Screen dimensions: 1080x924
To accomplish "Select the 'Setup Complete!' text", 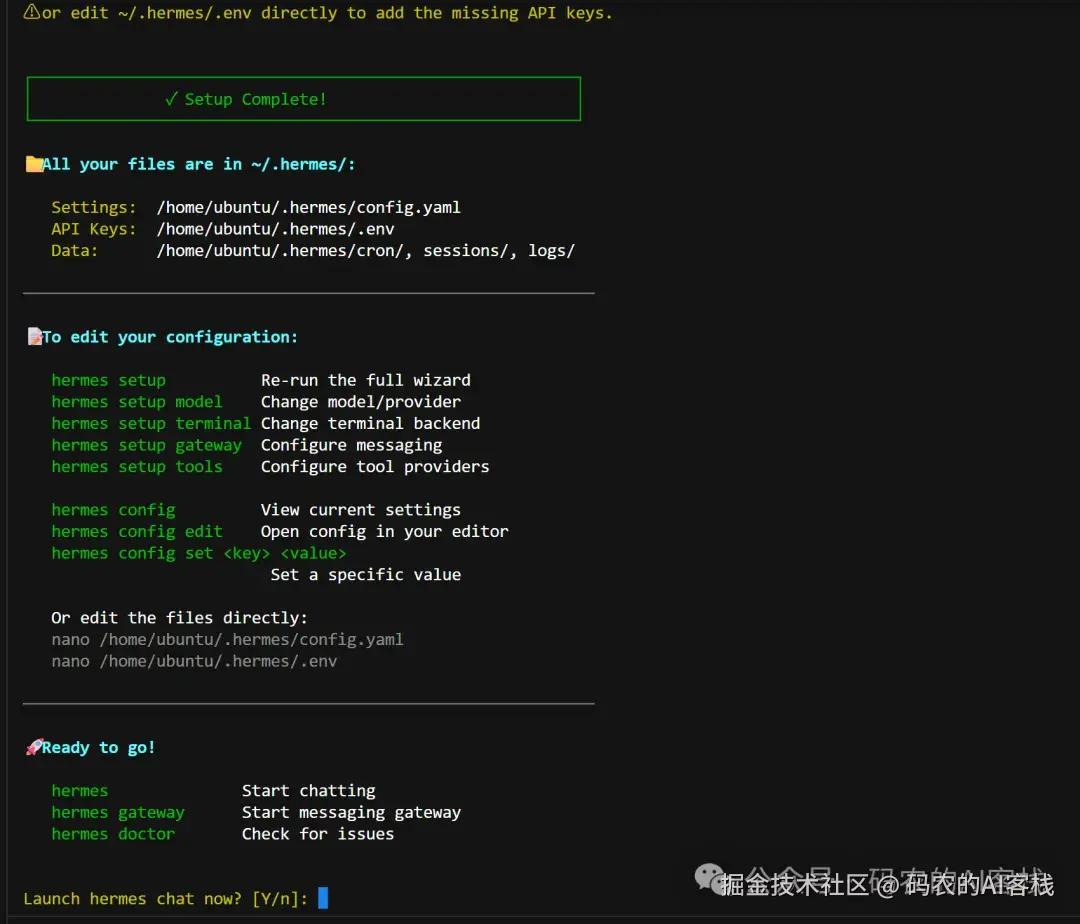I will click(x=256, y=99).
